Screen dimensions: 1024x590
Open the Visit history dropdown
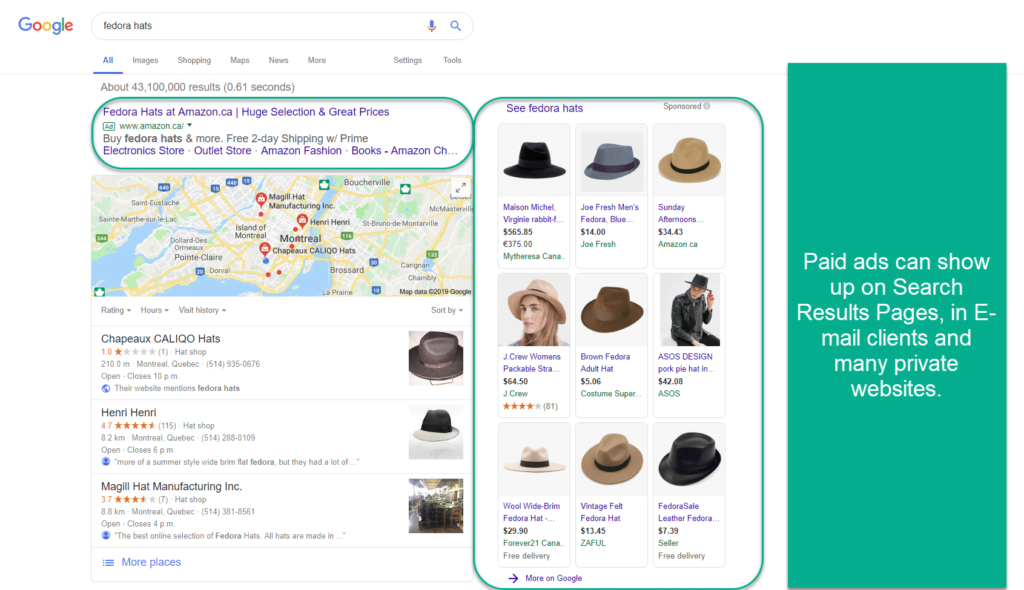point(202,310)
